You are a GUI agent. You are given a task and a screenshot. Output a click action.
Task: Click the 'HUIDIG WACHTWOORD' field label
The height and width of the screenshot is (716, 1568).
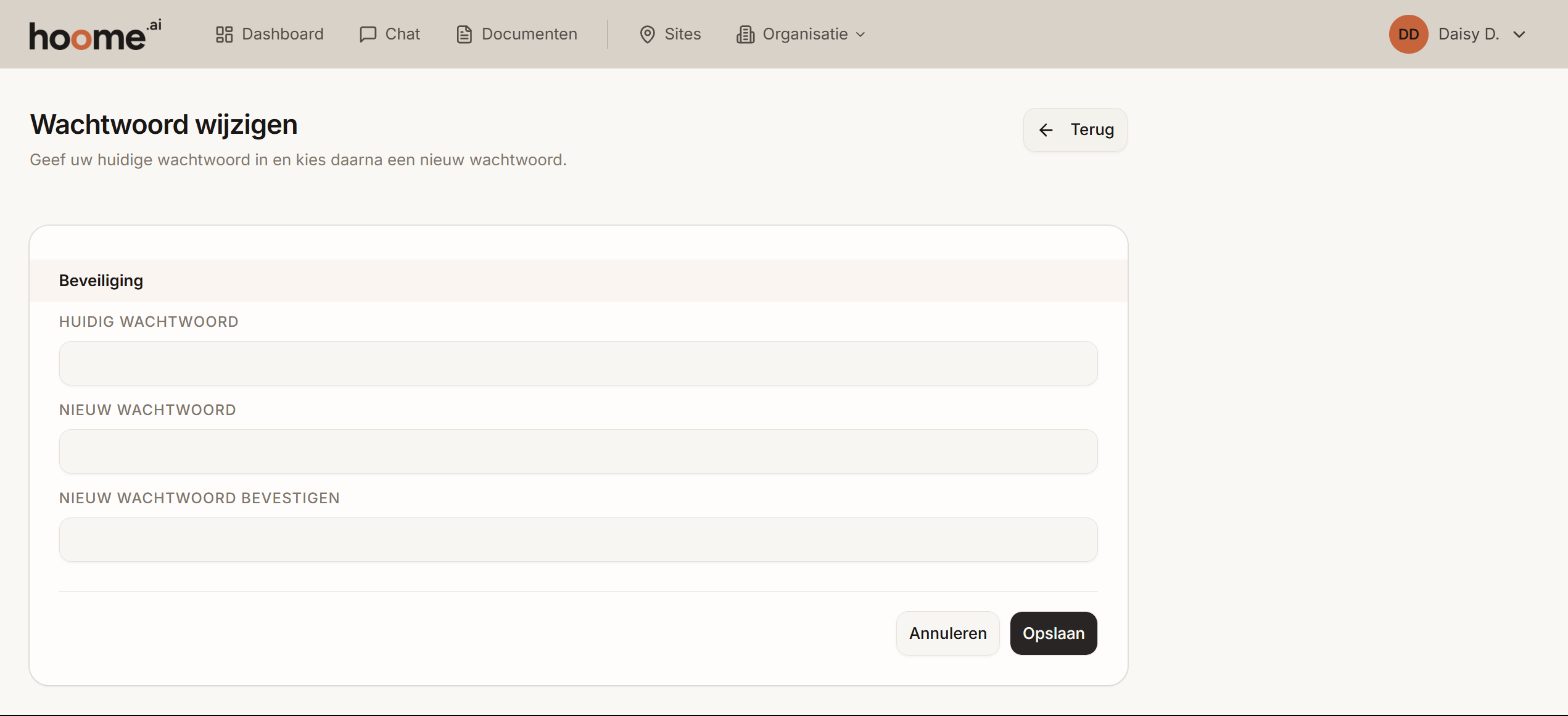149,322
